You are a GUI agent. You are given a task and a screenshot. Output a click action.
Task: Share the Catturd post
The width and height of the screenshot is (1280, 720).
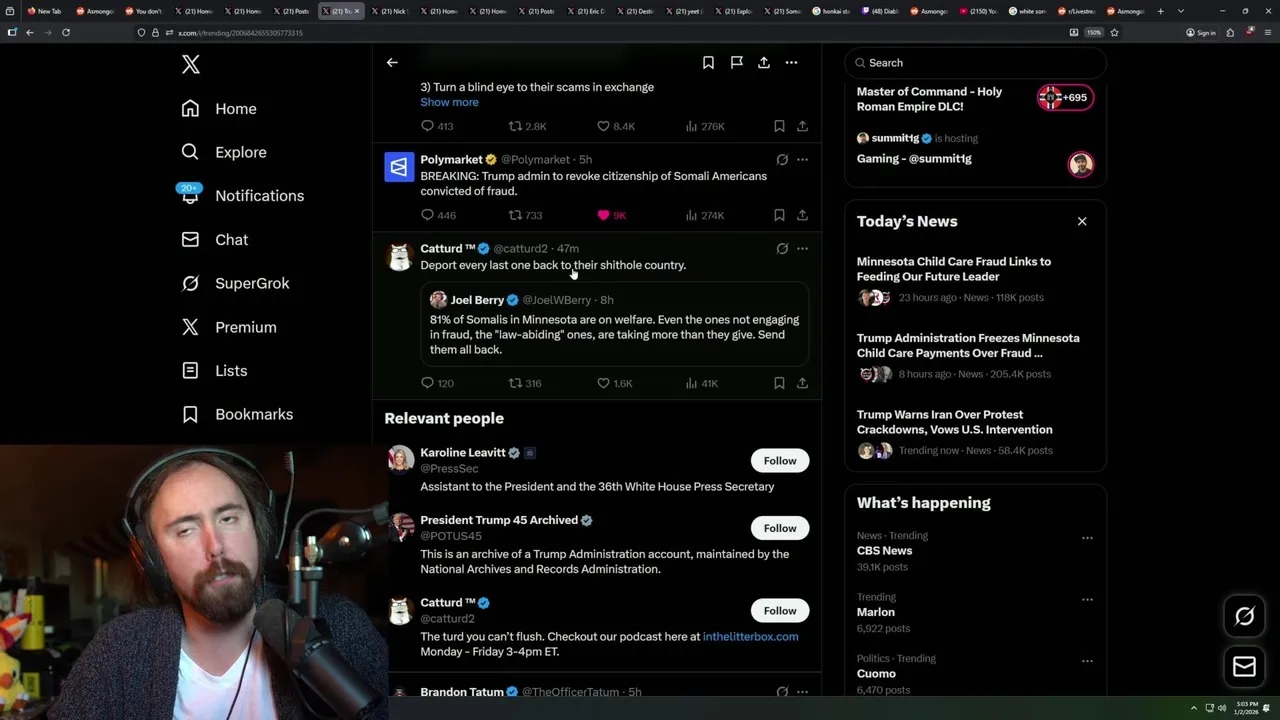pos(802,383)
